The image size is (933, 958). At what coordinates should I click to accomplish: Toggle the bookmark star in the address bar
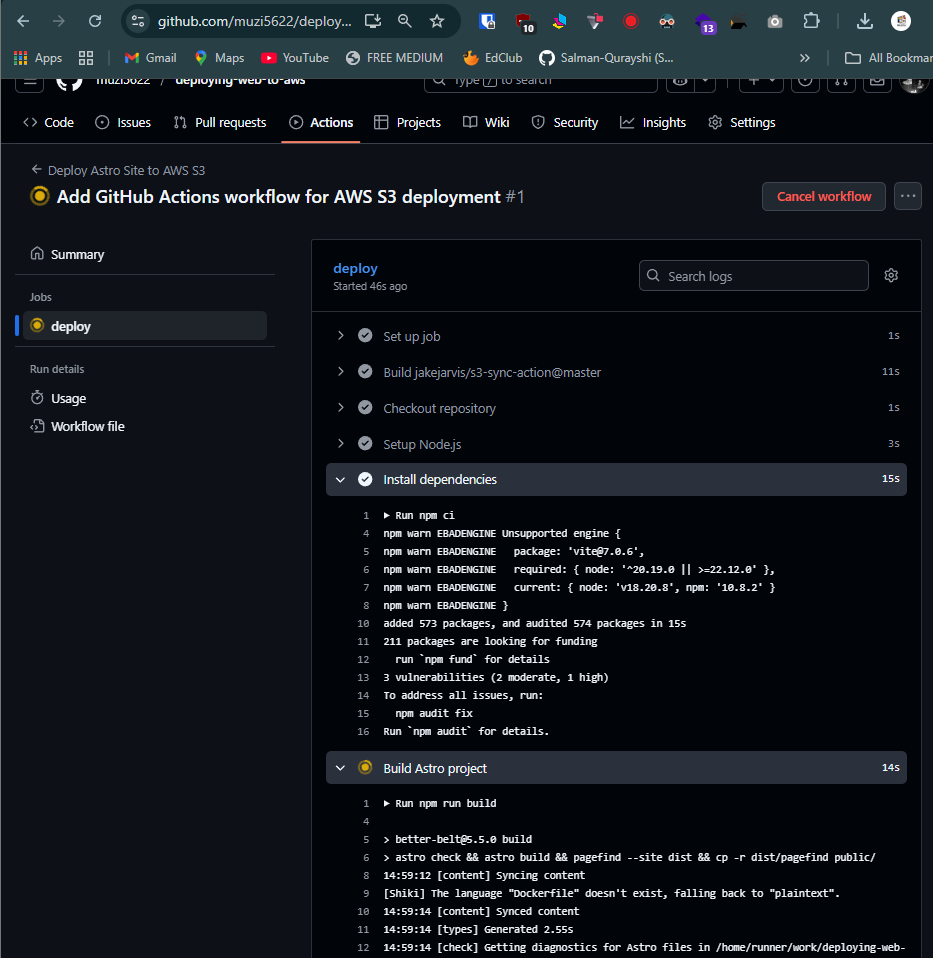437,20
